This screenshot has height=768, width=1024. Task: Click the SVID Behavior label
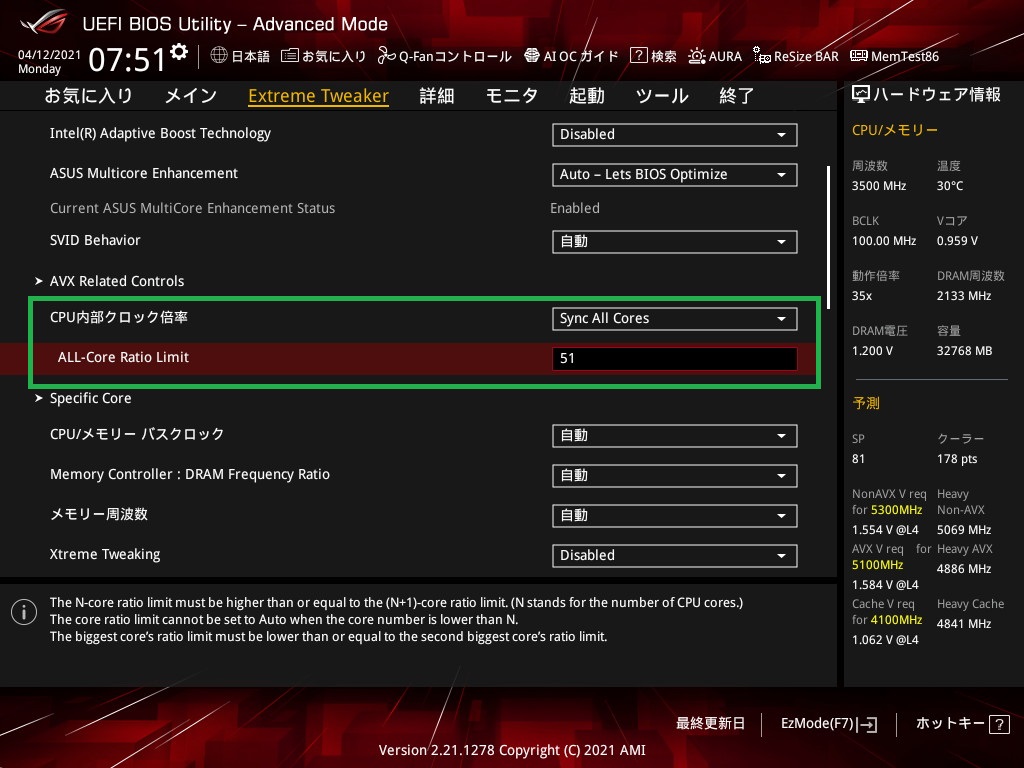click(x=95, y=240)
